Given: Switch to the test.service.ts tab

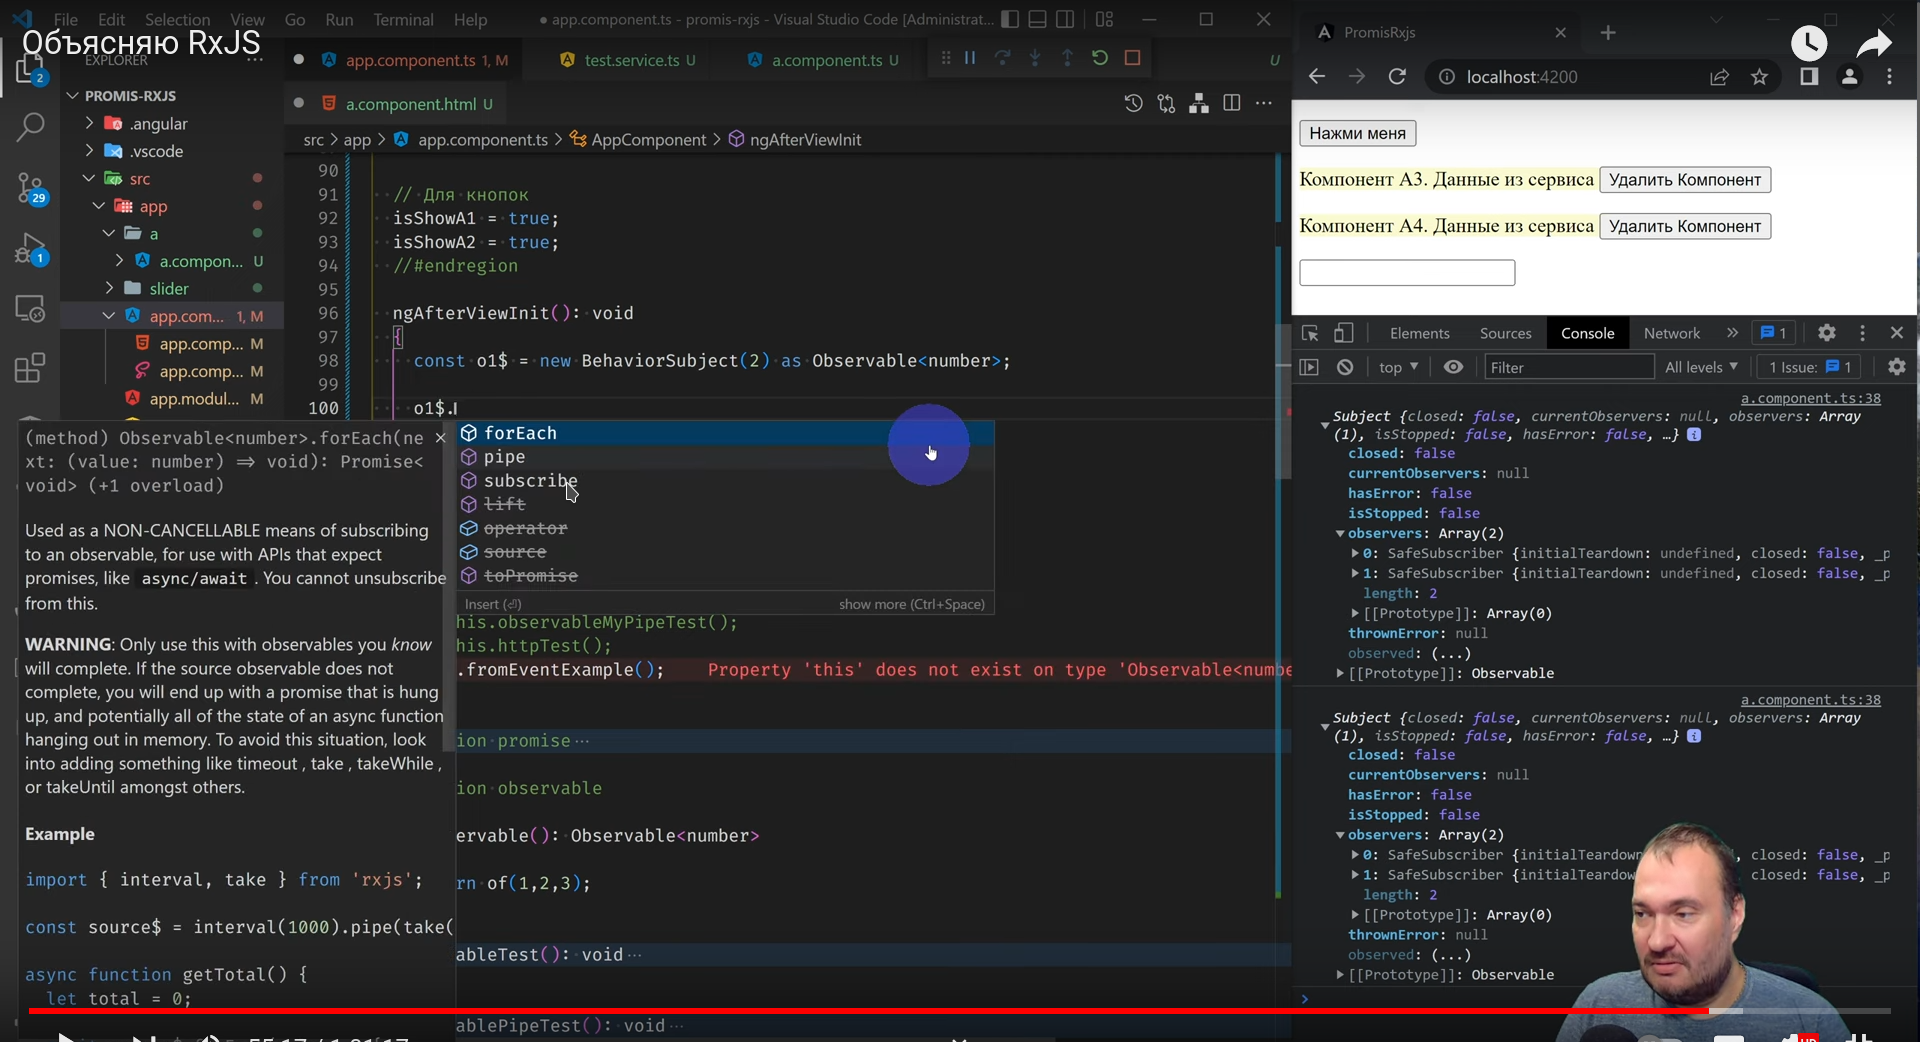Looking at the screenshot, I should click(x=631, y=61).
